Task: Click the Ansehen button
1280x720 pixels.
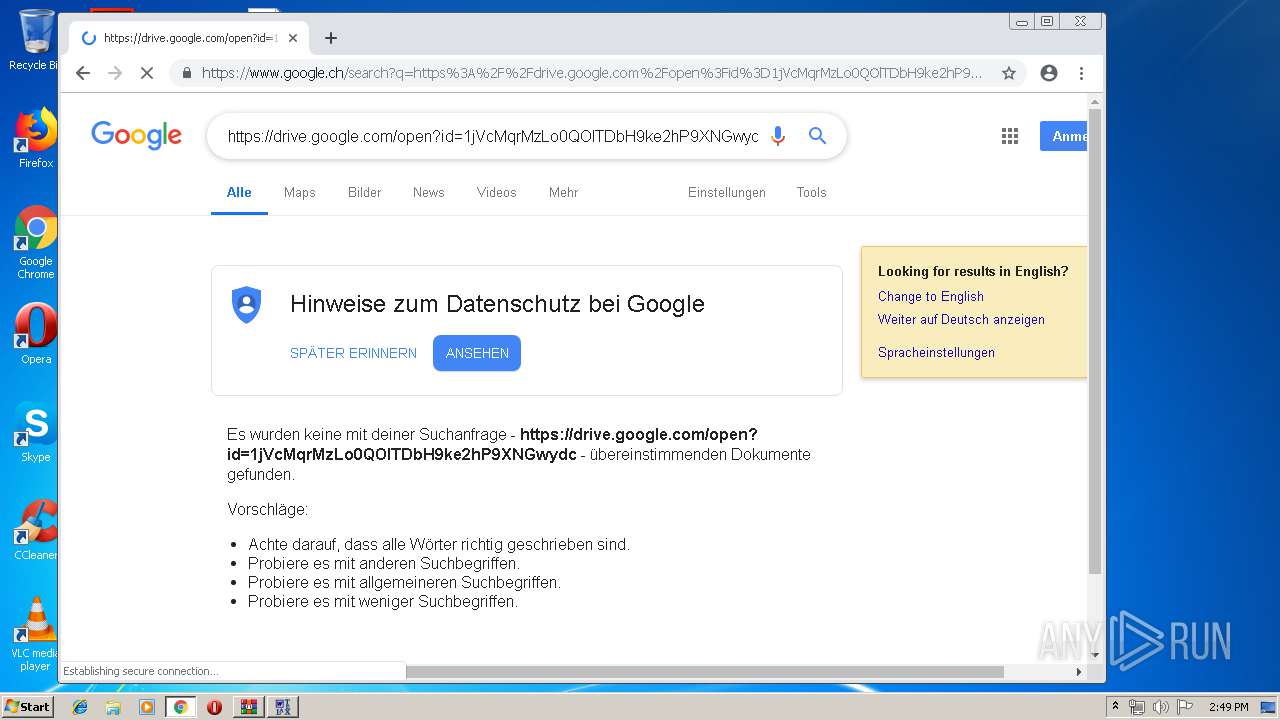Action: (477, 353)
